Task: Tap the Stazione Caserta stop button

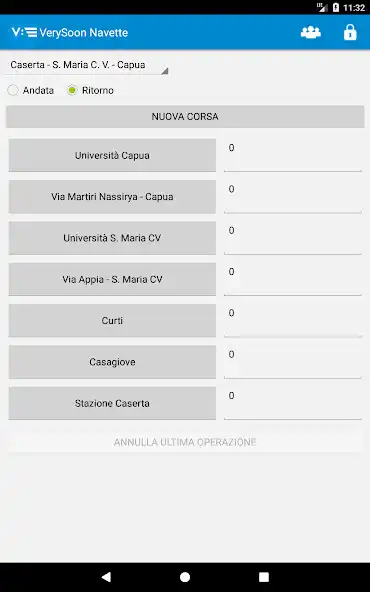Action: (x=112, y=403)
